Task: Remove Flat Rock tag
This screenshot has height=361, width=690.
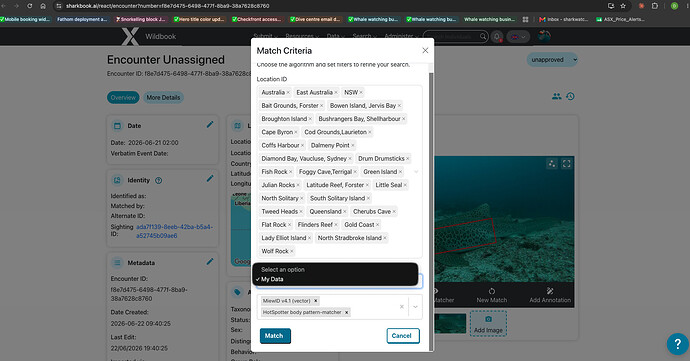Action: click(289, 225)
